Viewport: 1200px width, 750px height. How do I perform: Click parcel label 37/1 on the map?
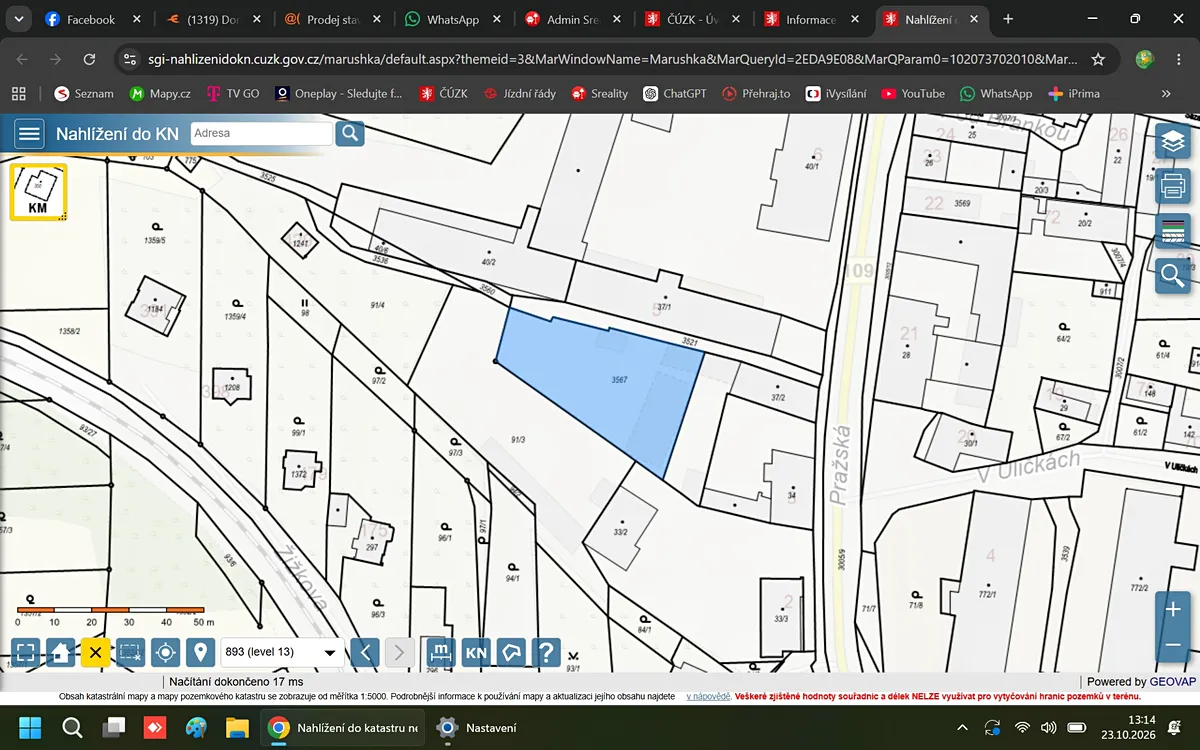pos(664,308)
